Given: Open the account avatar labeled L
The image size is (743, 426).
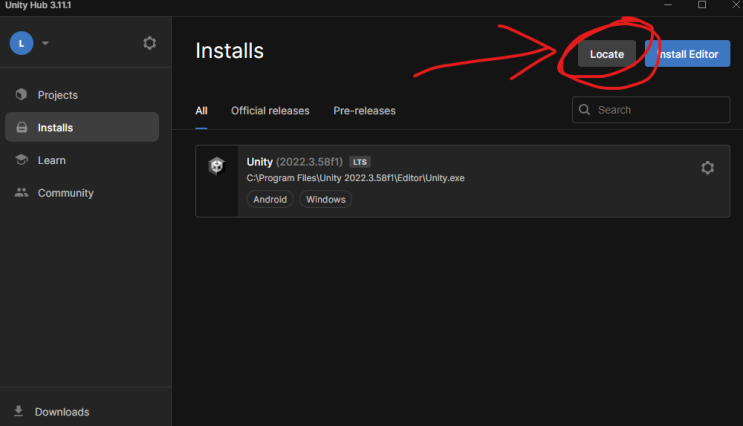Looking at the screenshot, I should [x=21, y=43].
